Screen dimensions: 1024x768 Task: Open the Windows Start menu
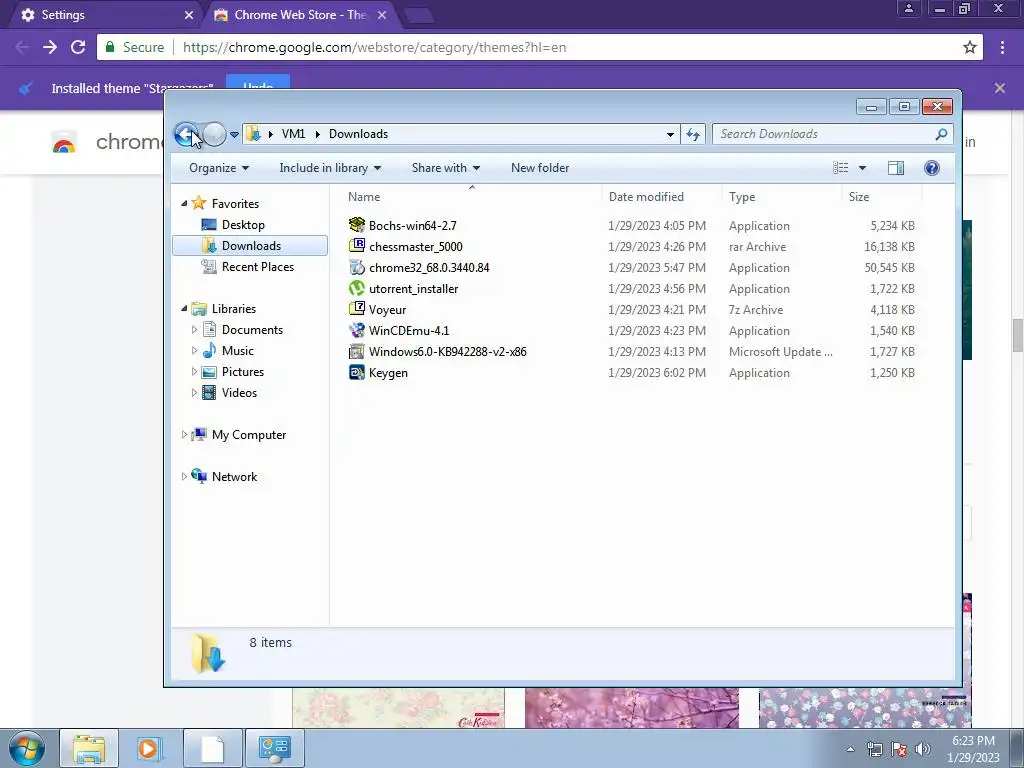(27, 748)
